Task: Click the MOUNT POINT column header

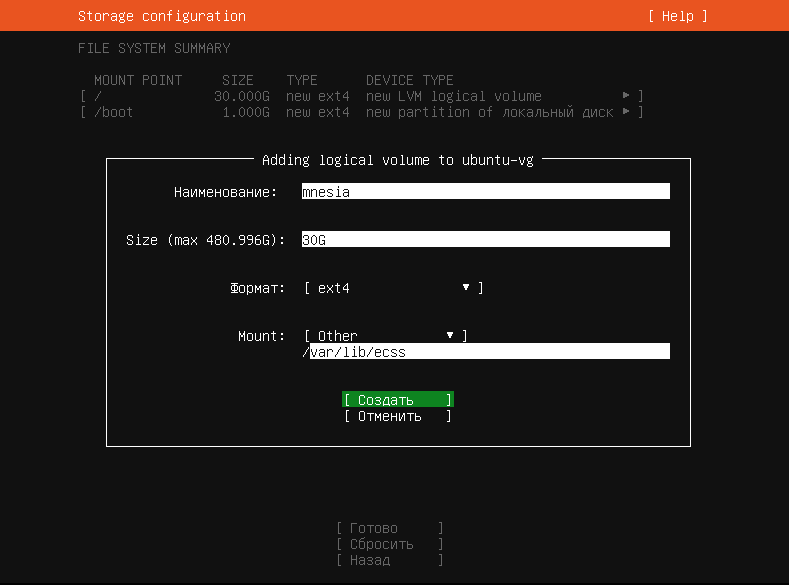Action: 138,80
